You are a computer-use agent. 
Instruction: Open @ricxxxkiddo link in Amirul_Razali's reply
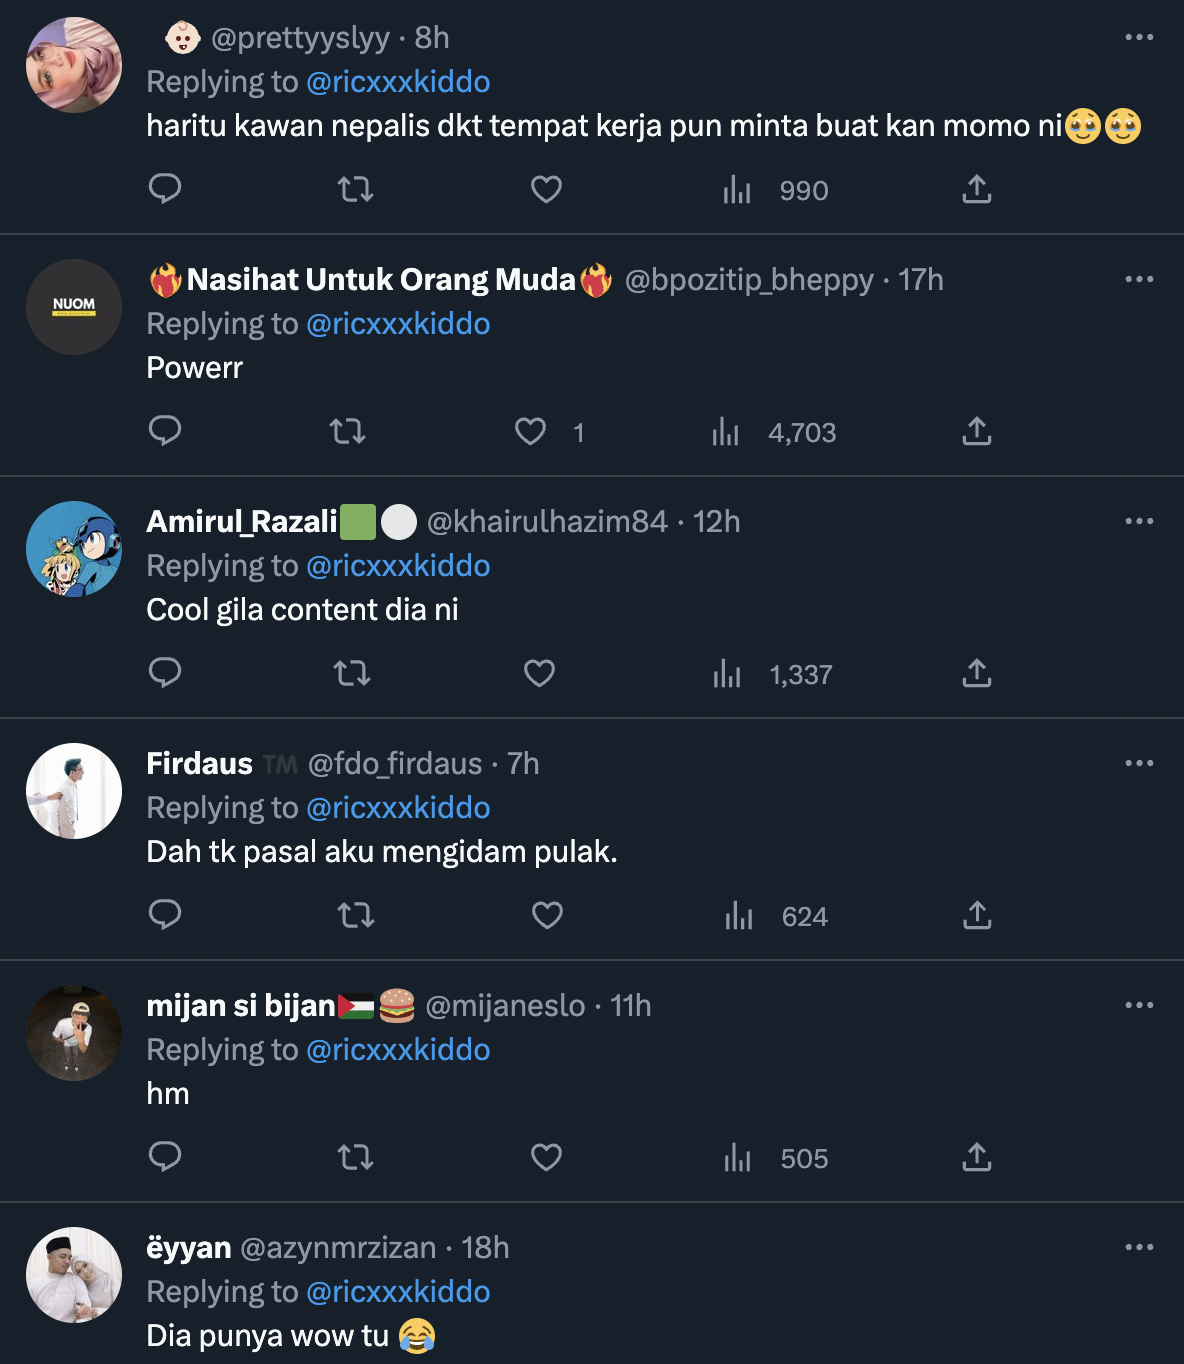pyautogui.click(x=398, y=566)
